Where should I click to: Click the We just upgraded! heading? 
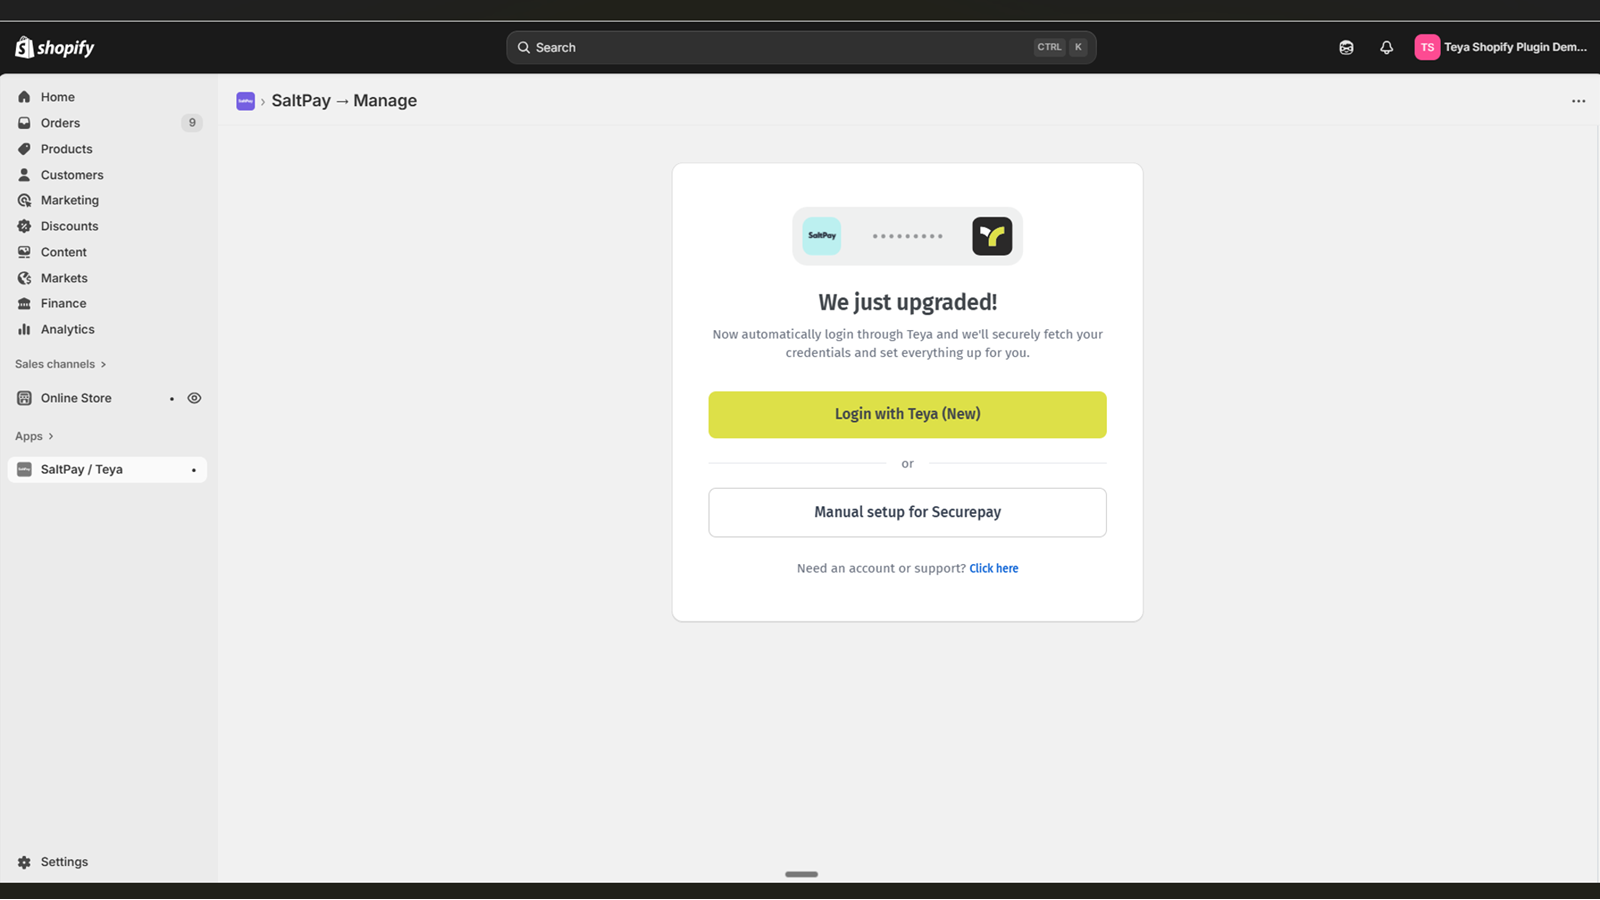[907, 302]
